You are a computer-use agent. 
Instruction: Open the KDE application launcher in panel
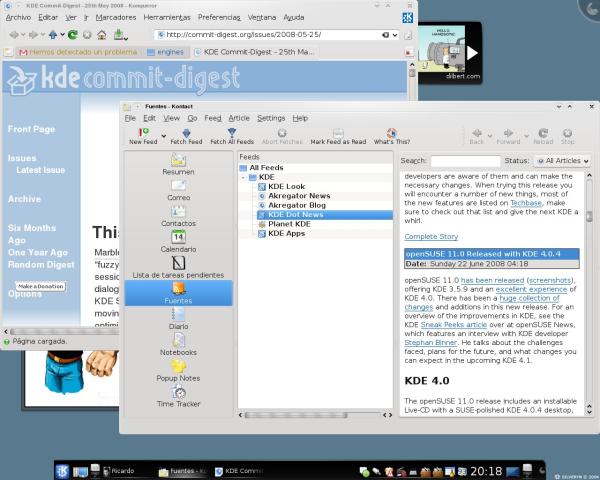pos(62,471)
